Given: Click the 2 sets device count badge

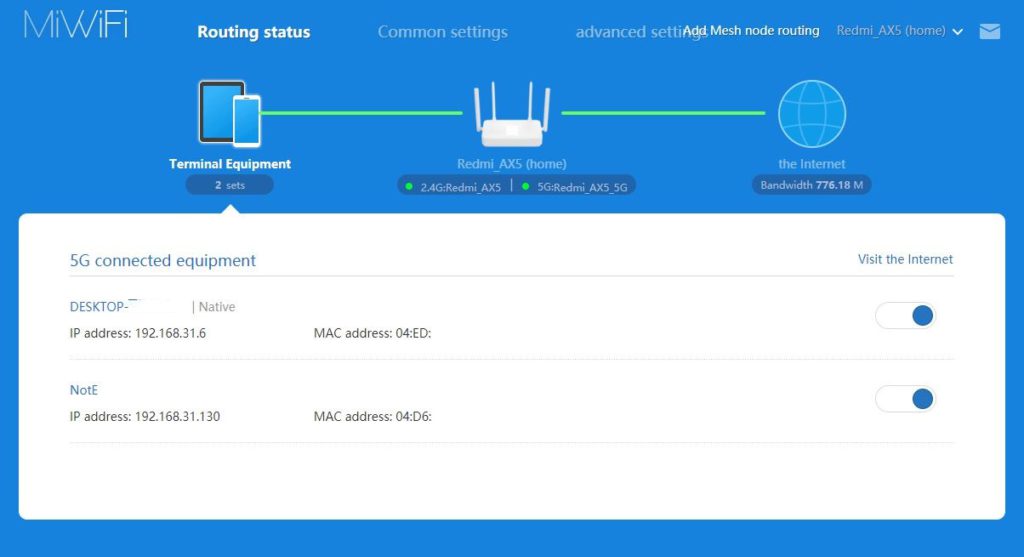Looking at the screenshot, I should tap(230, 185).
